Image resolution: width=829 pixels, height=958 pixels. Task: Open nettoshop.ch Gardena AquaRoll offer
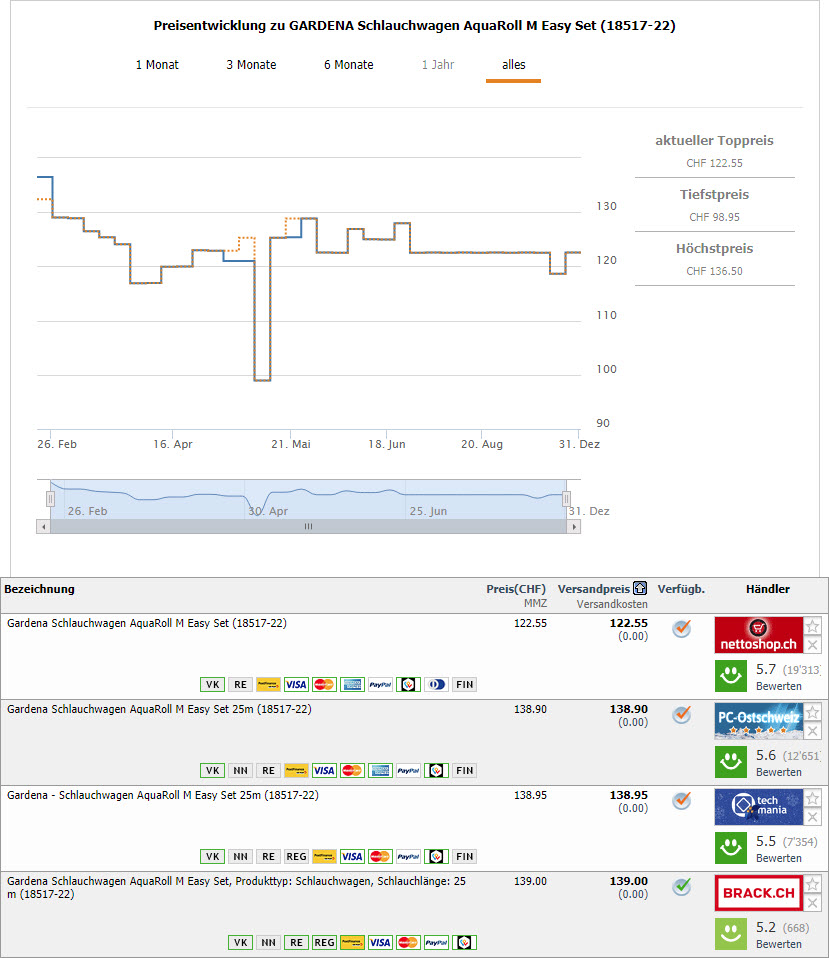pyautogui.click(x=147, y=623)
